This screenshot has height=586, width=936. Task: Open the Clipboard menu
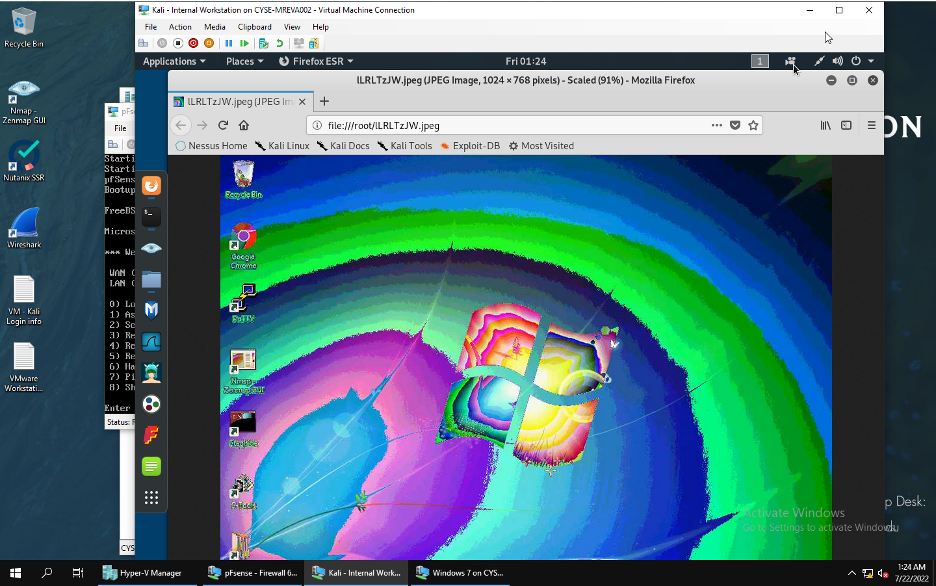point(254,27)
